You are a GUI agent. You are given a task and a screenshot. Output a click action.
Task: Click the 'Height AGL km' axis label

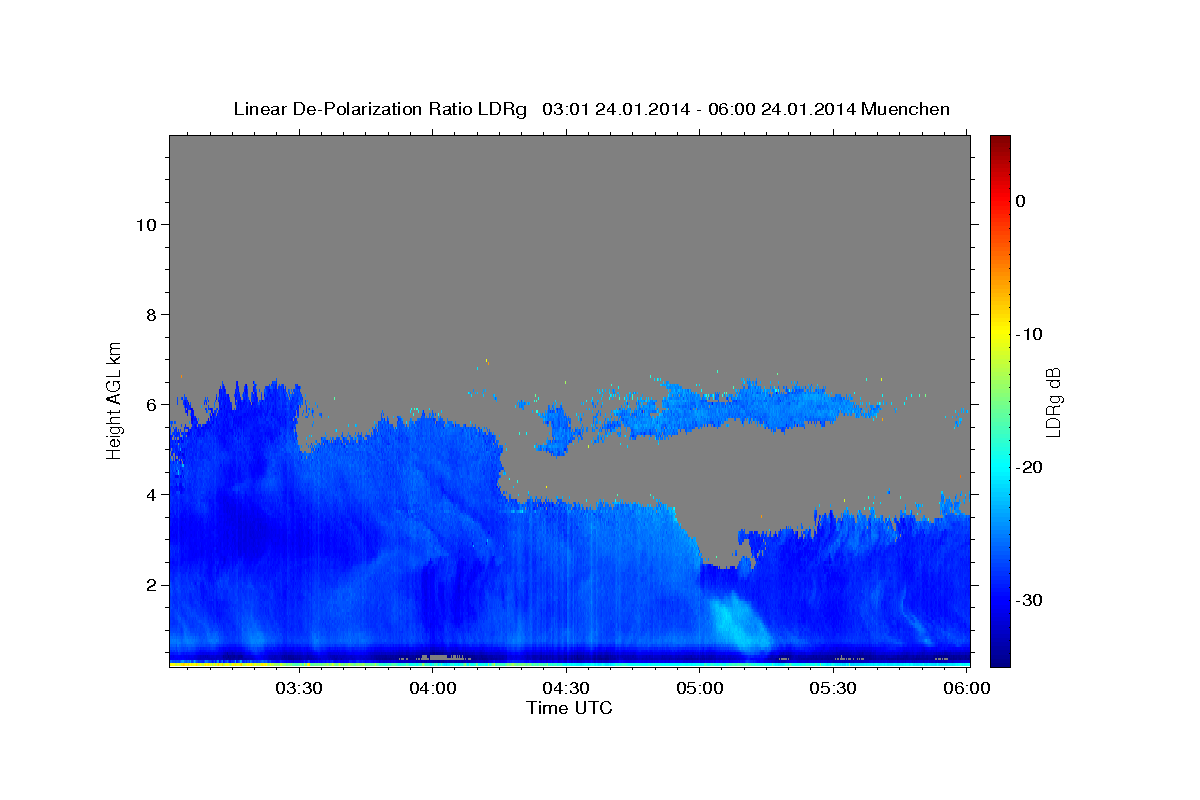(x=114, y=399)
